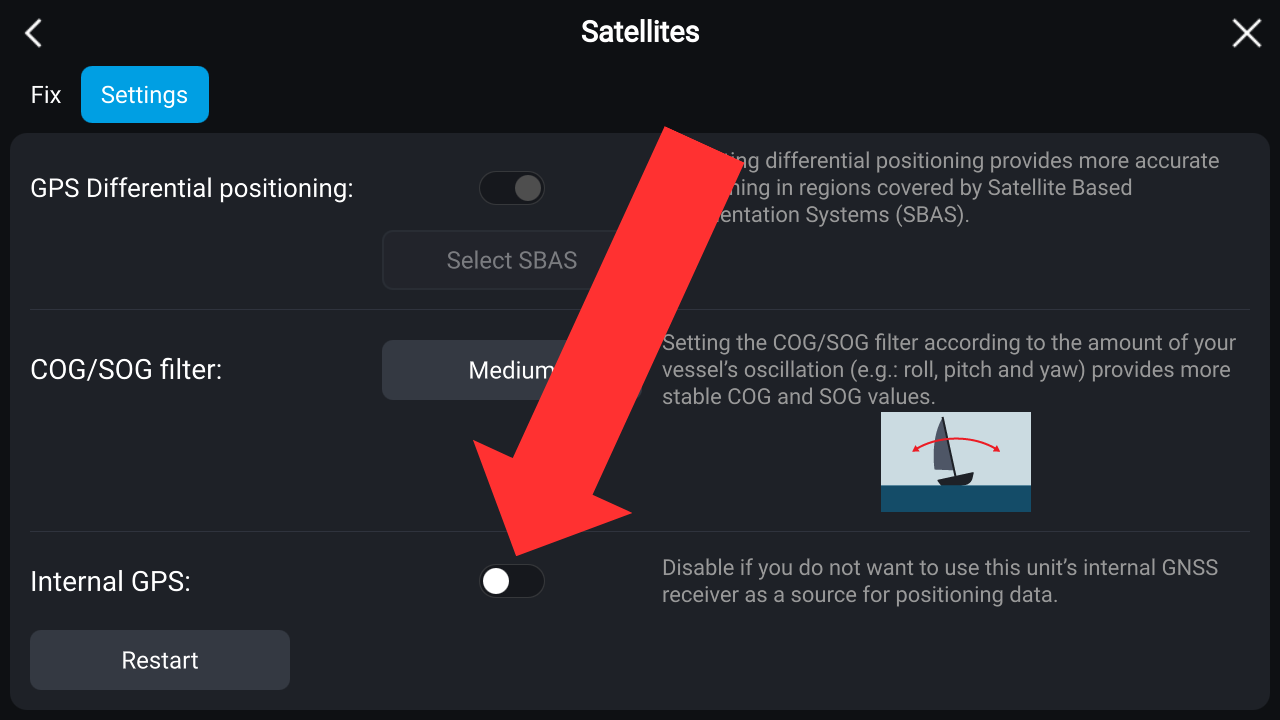The image size is (1280, 720).
Task: Close the Satellites page with X
Action: pyautogui.click(x=1246, y=33)
